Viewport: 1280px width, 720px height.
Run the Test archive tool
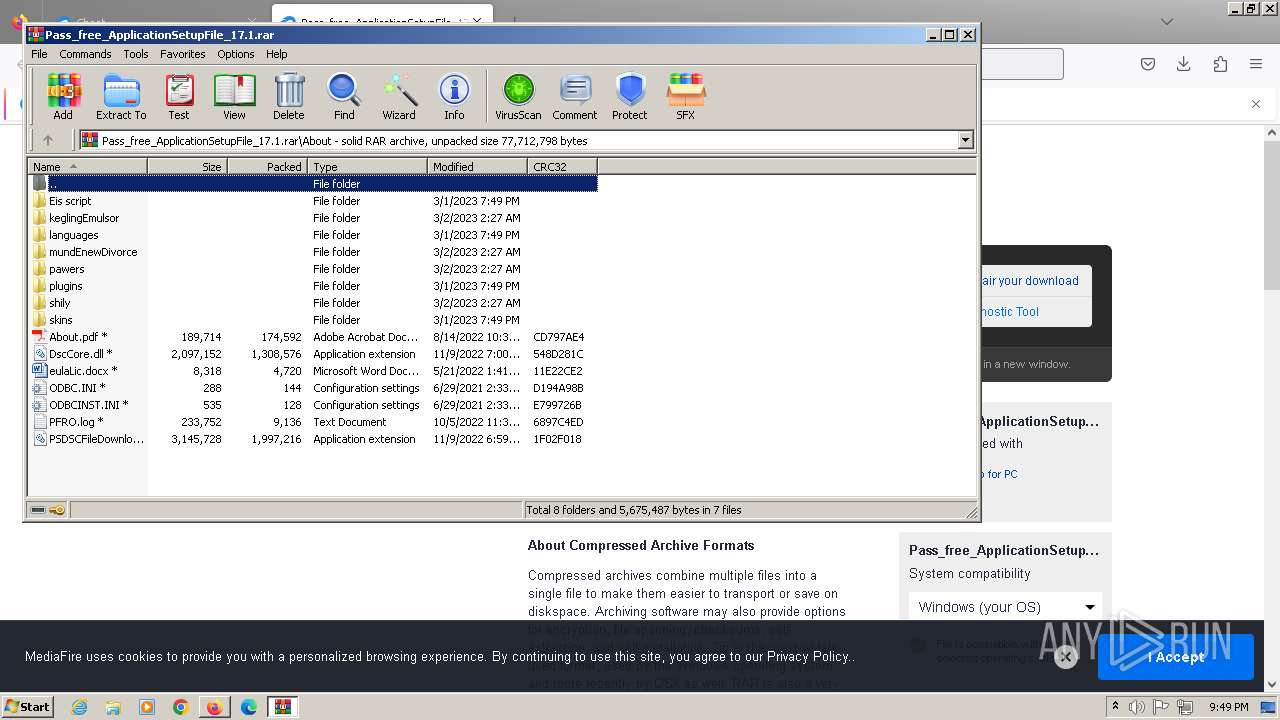tap(179, 97)
